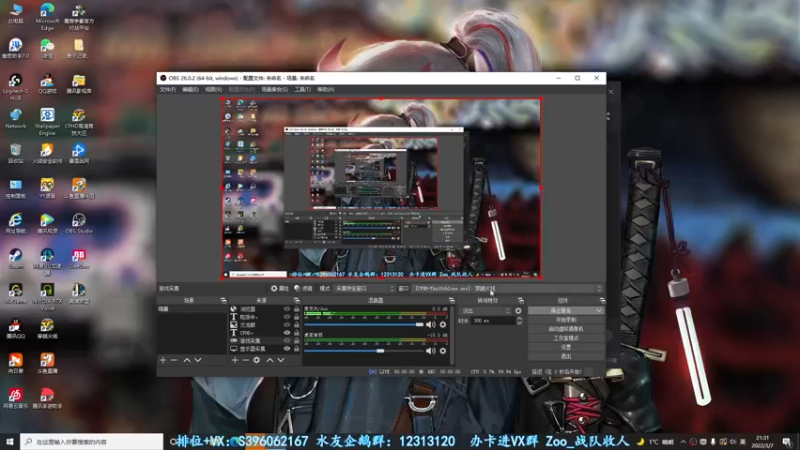Move the scene up in the list
Screen dimensions: 800x450
coord(187,360)
